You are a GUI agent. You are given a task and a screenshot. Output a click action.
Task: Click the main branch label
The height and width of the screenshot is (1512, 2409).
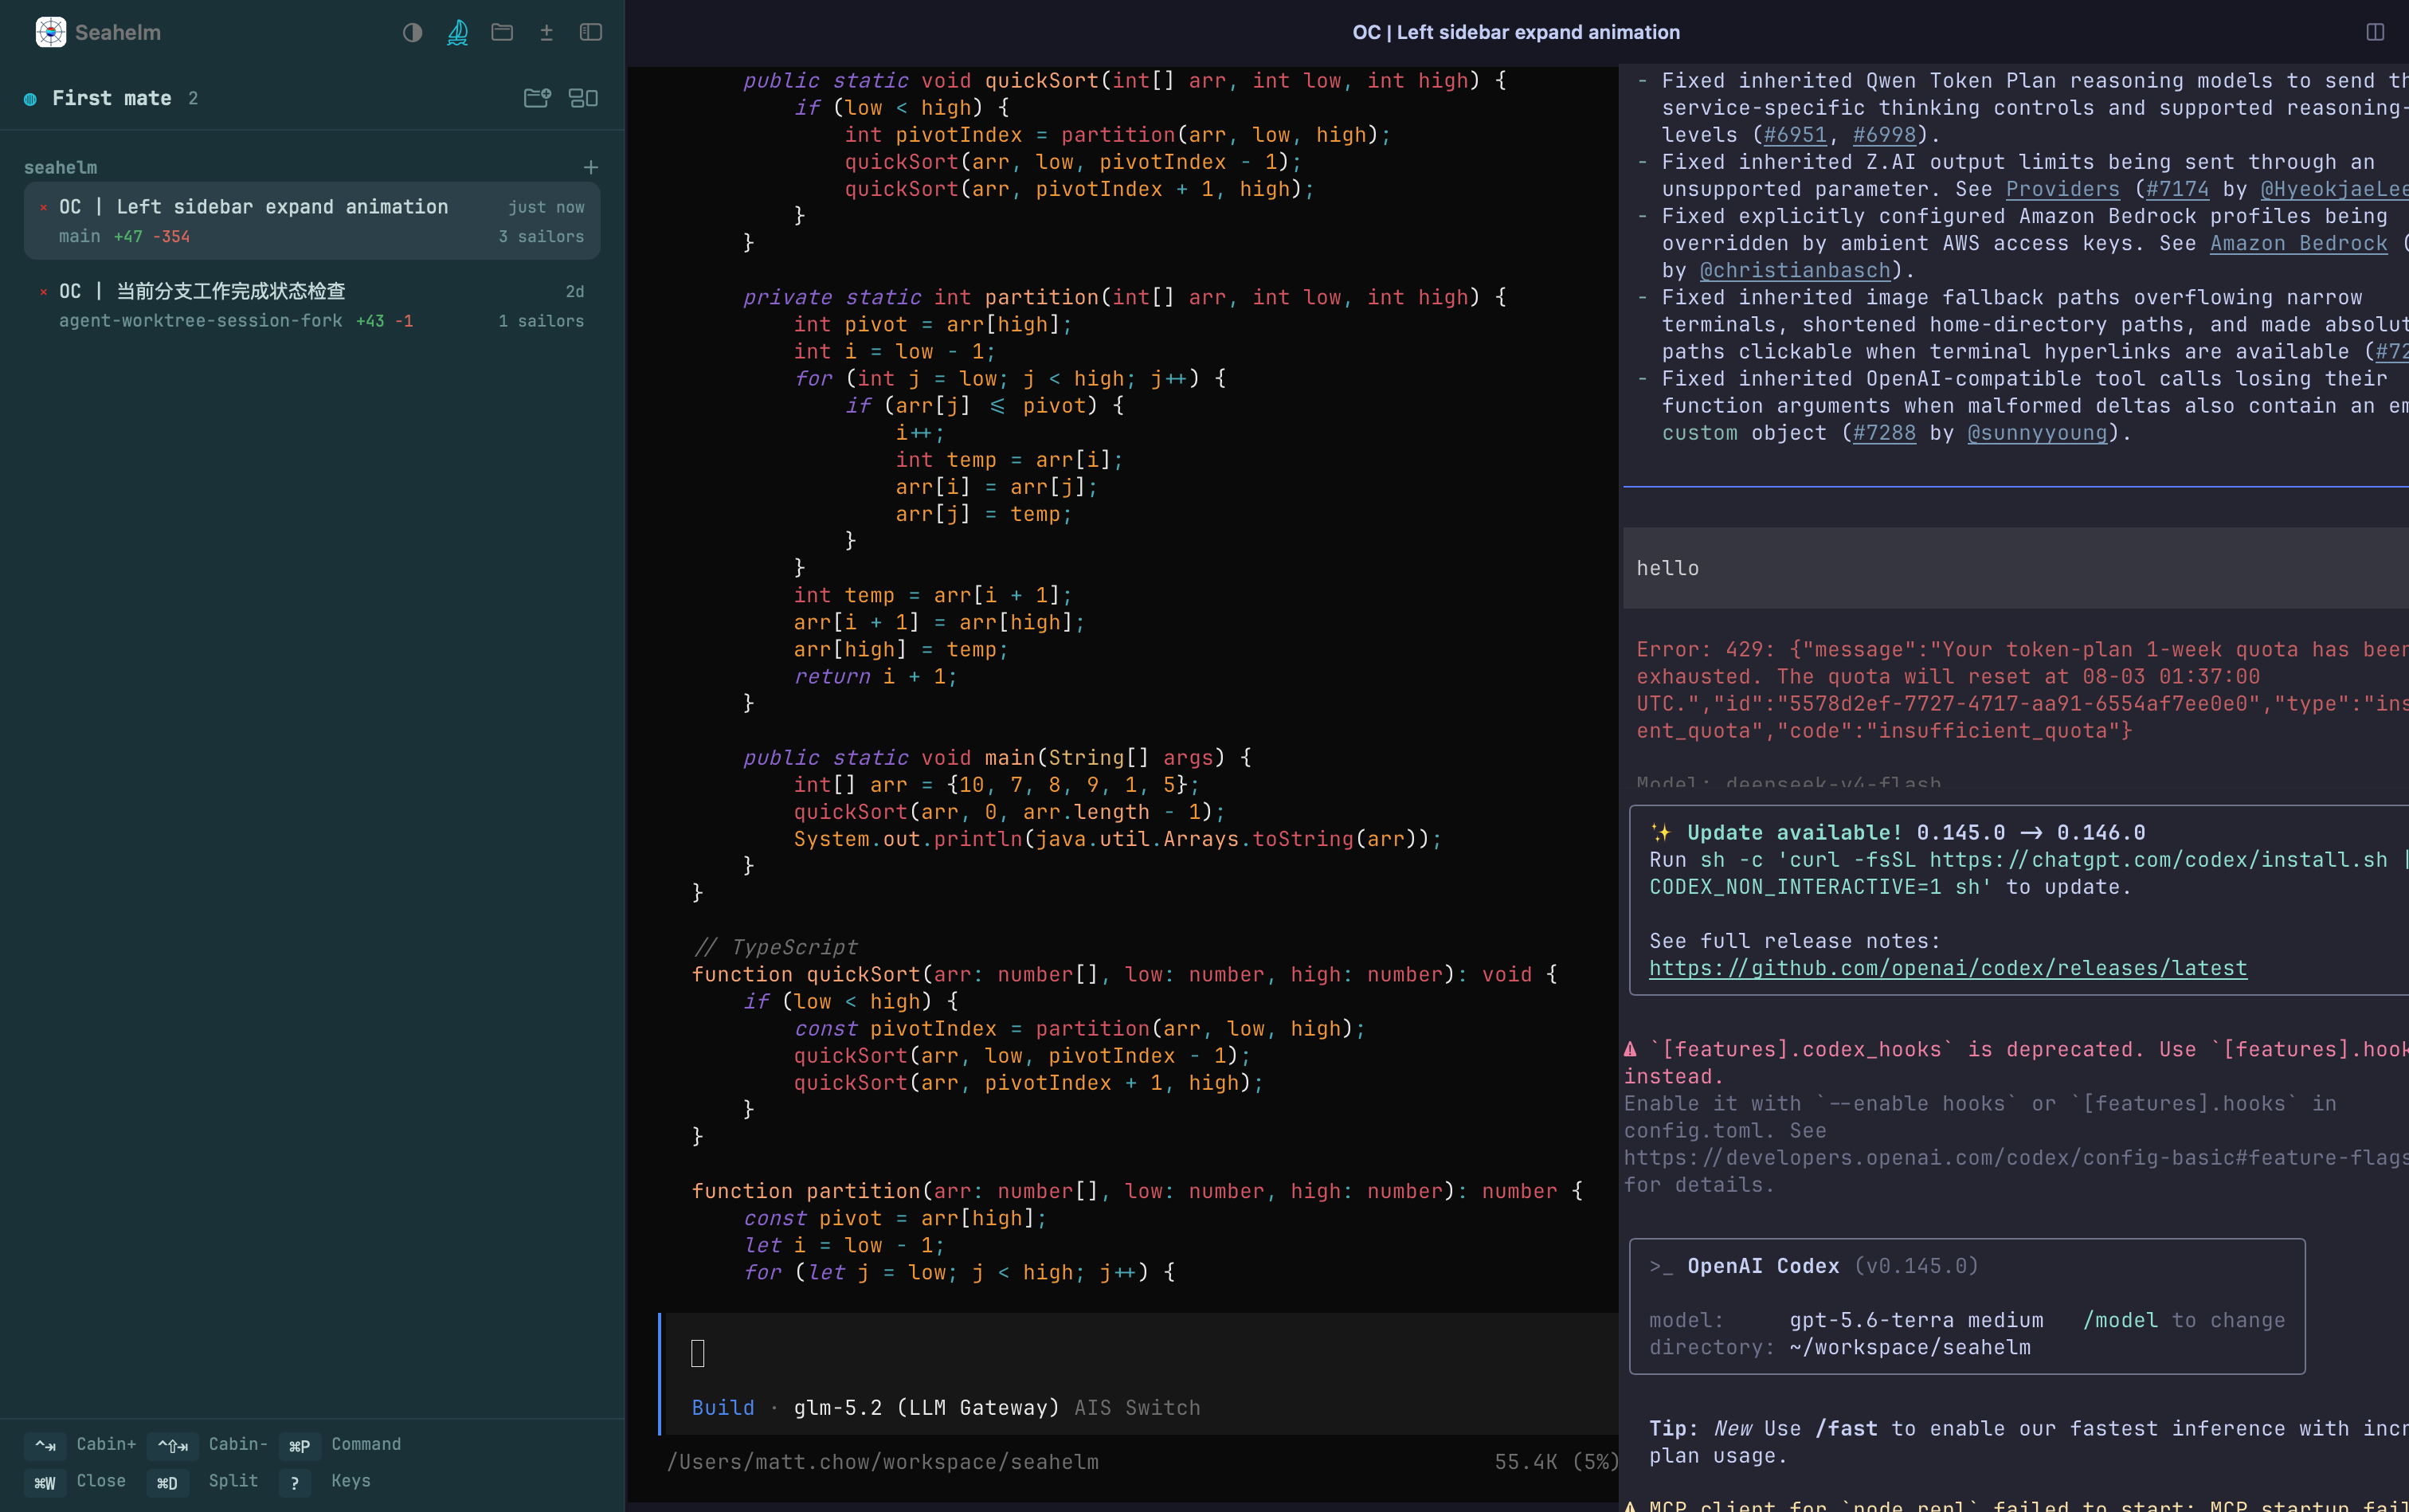79,236
